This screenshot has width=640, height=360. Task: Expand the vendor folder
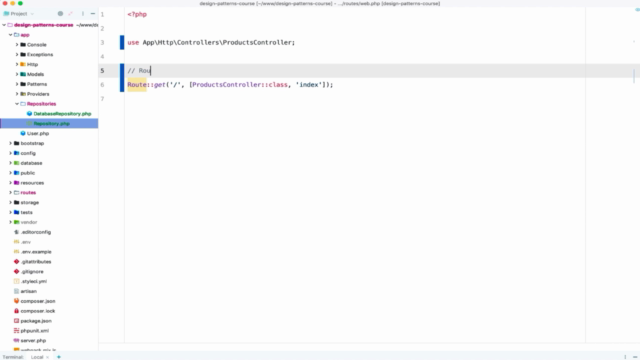coord(11,222)
